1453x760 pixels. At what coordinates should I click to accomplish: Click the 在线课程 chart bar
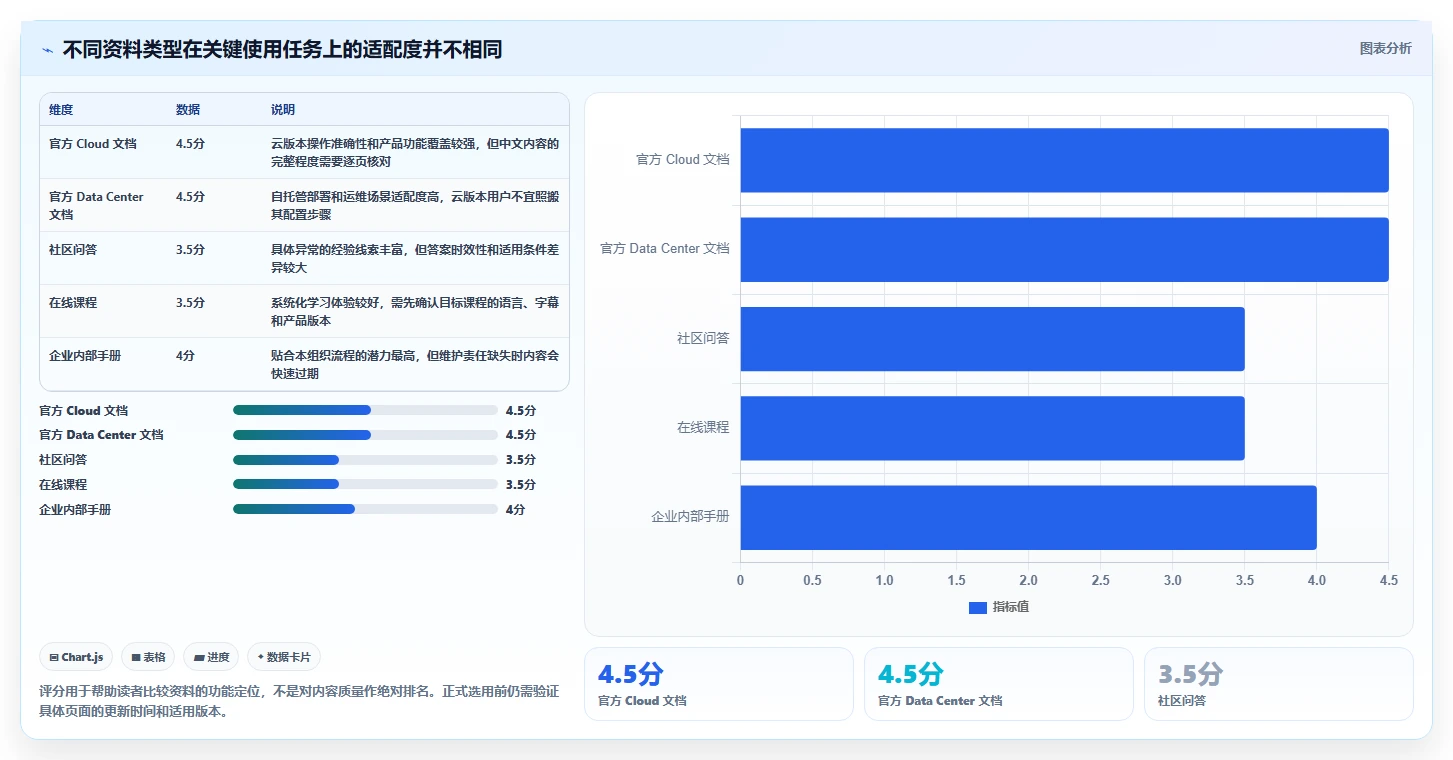point(992,428)
